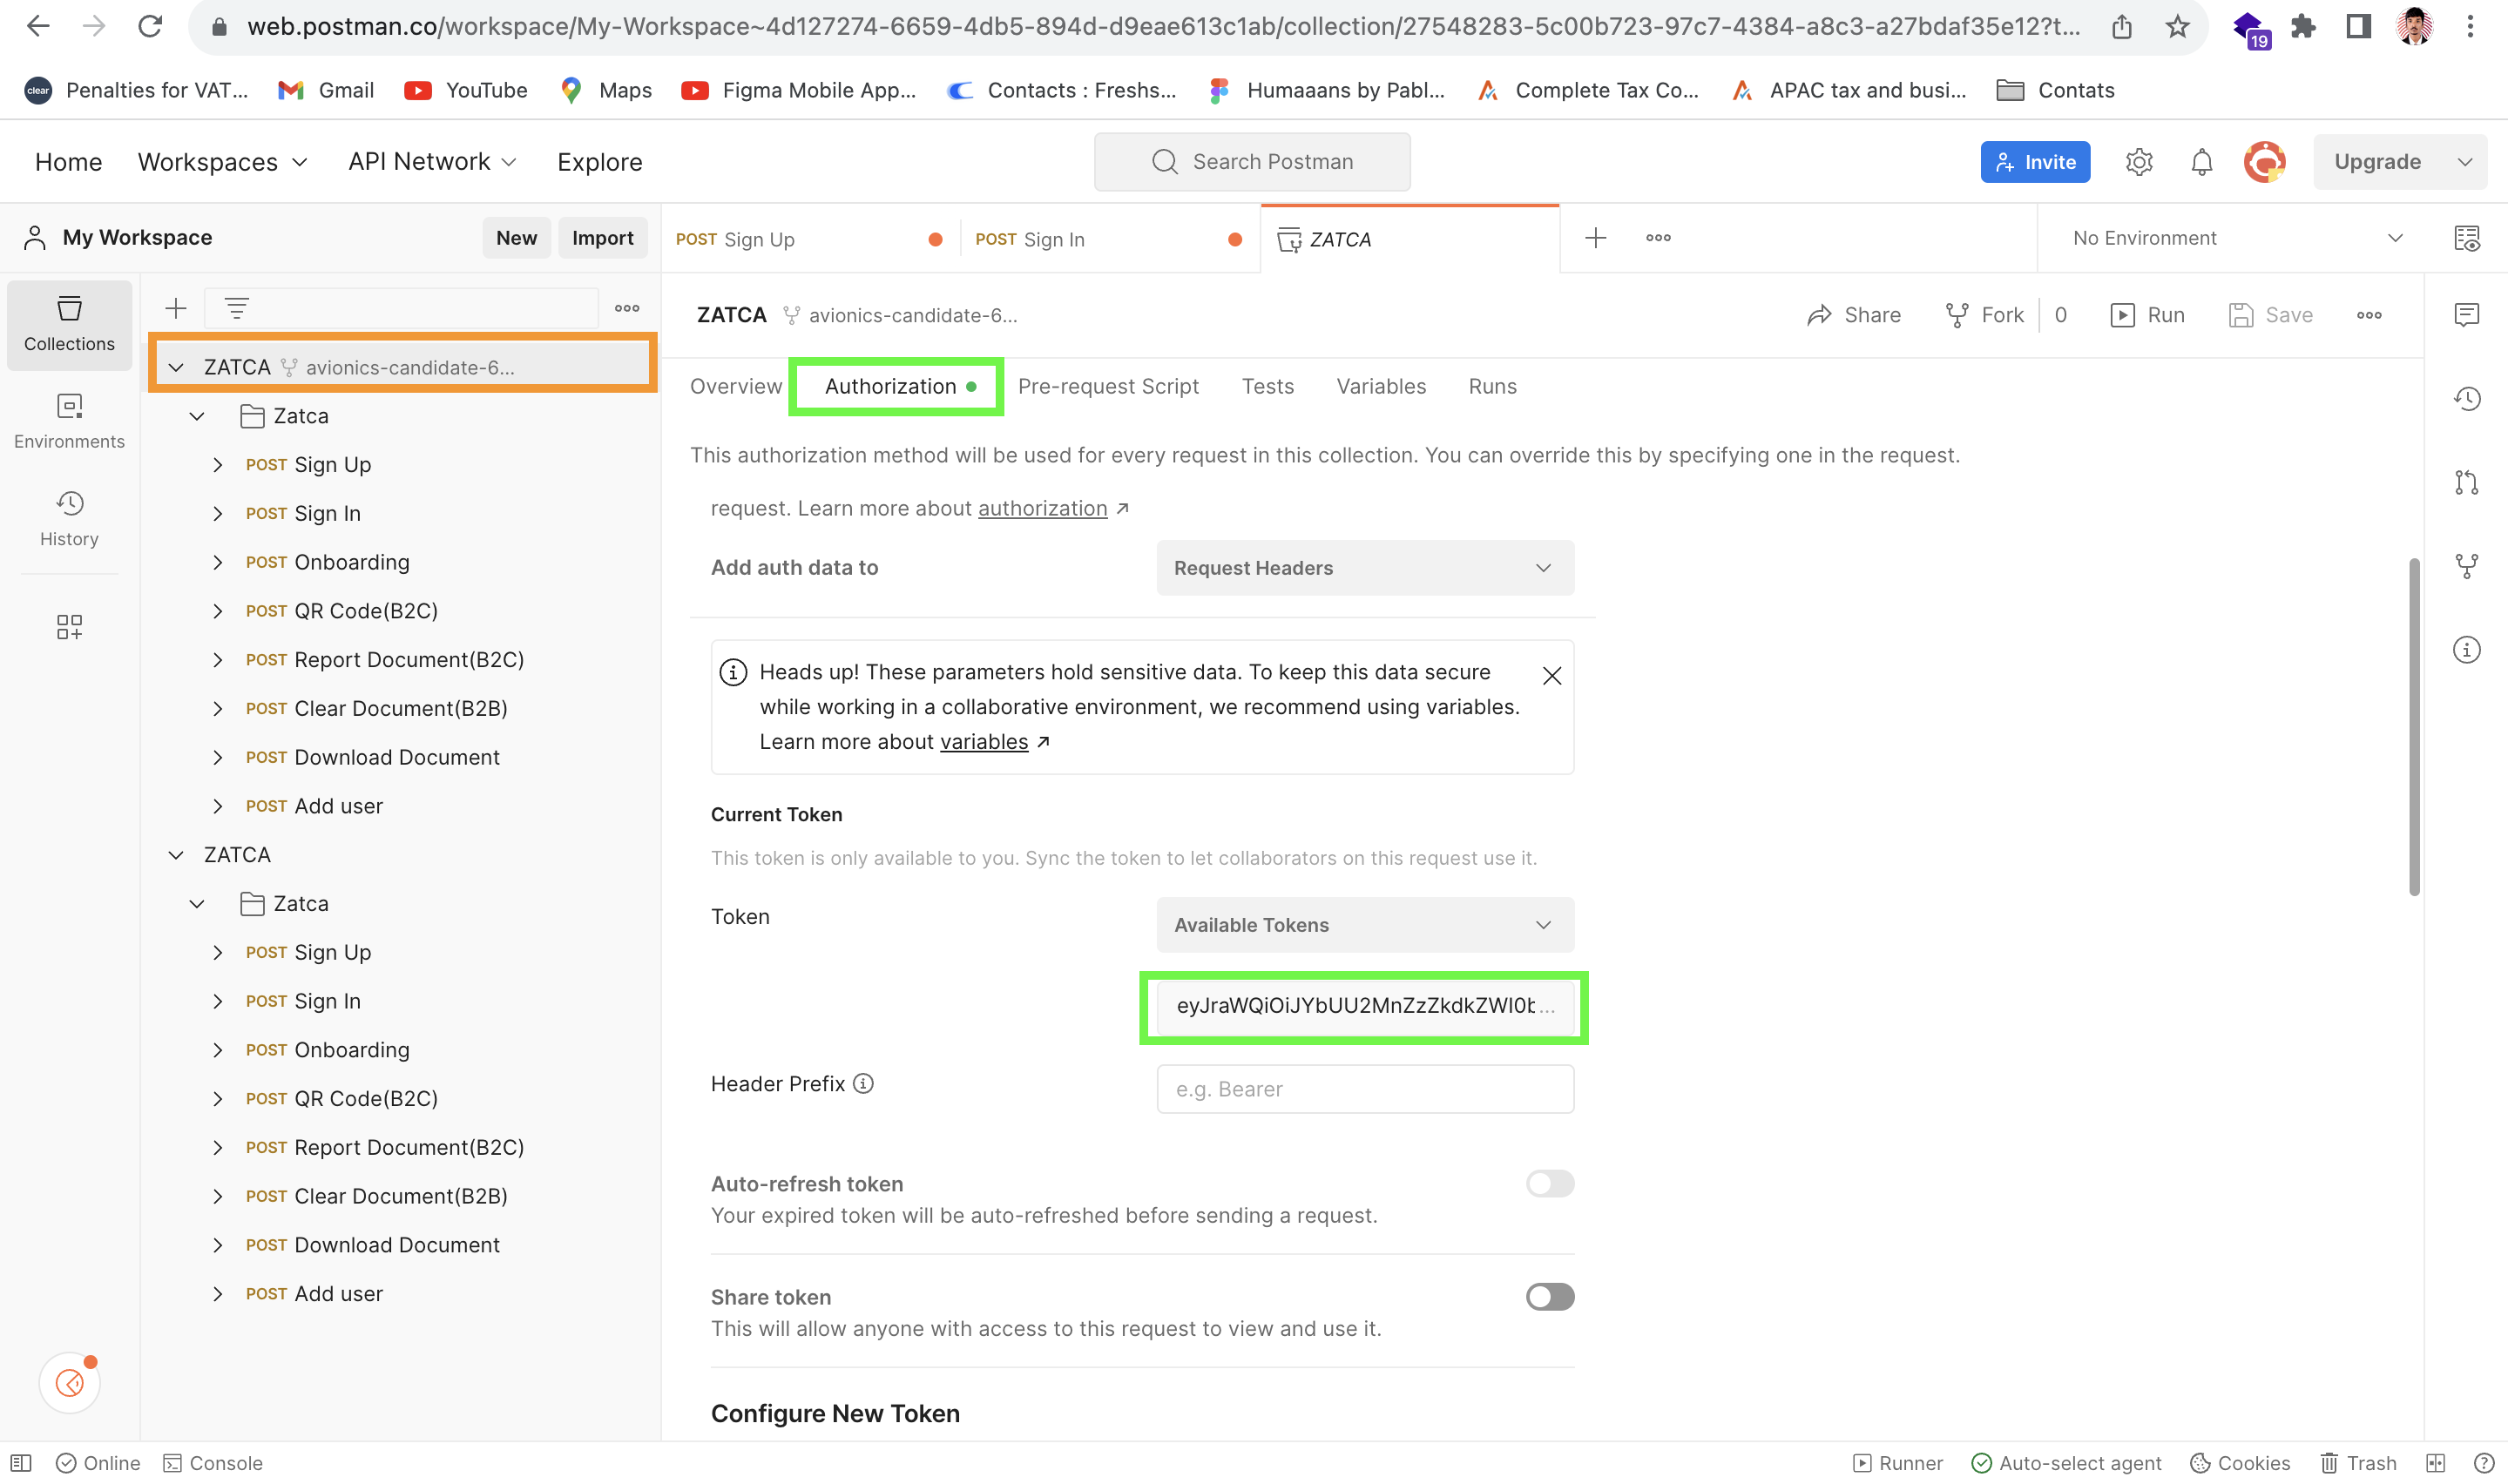2508x1484 pixels.
Task: Click the Search Postman field
Action: click(1252, 161)
